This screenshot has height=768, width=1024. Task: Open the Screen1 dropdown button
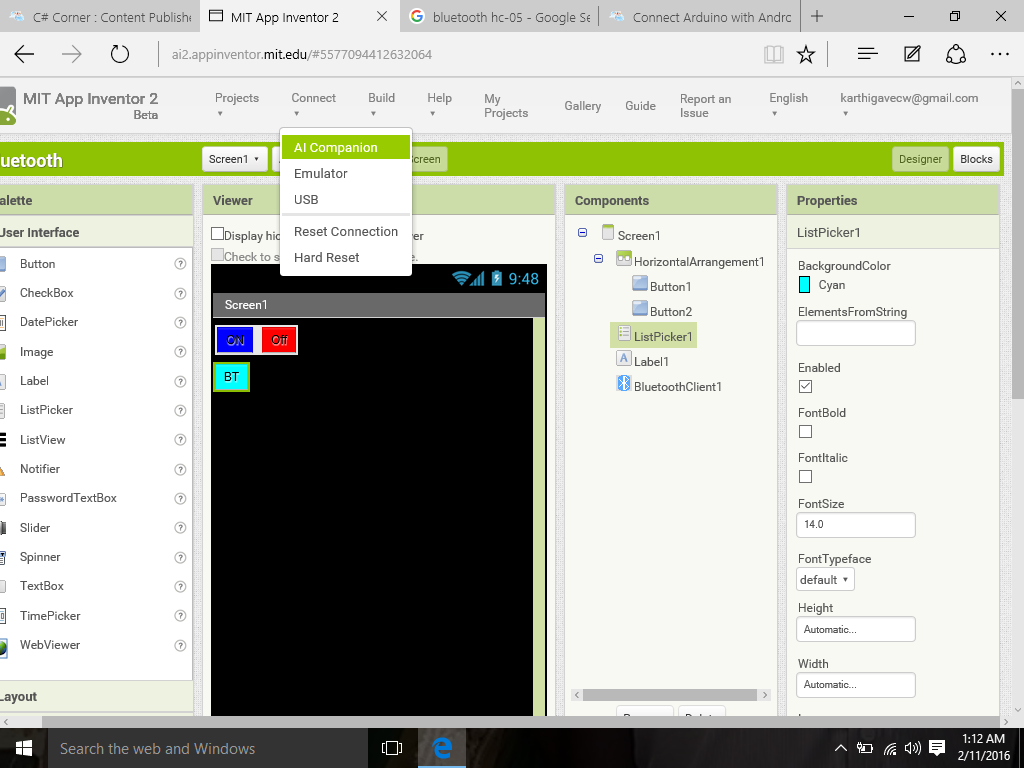pos(234,159)
